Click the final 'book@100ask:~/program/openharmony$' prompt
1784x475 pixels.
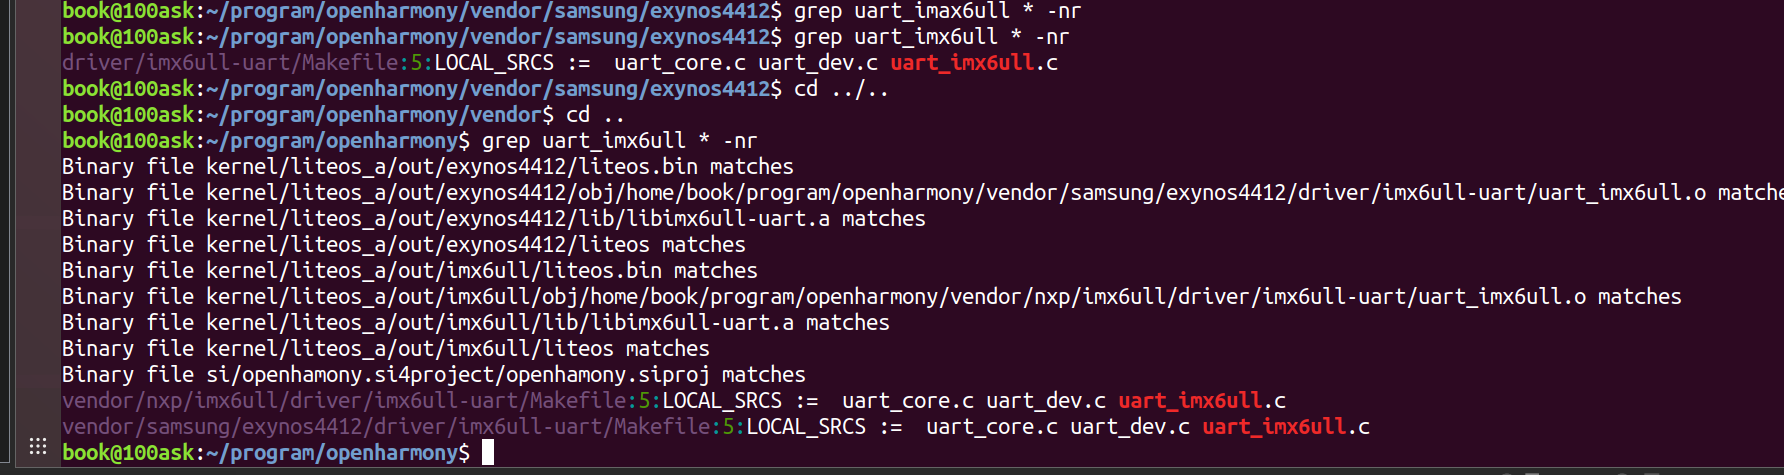(266, 453)
